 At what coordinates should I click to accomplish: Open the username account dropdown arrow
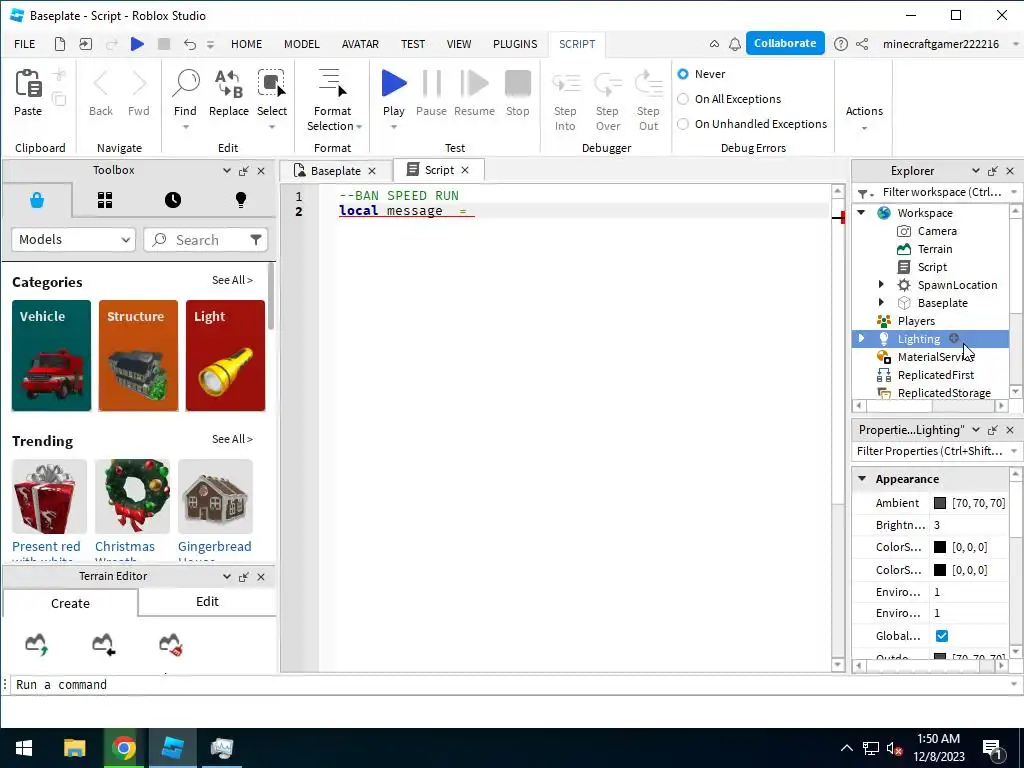pos(1015,44)
